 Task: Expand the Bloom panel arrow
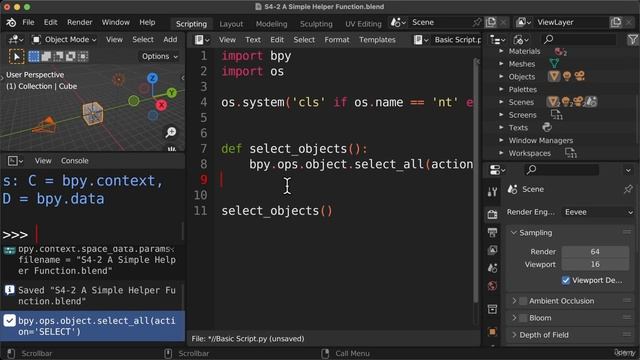point(514,318)
